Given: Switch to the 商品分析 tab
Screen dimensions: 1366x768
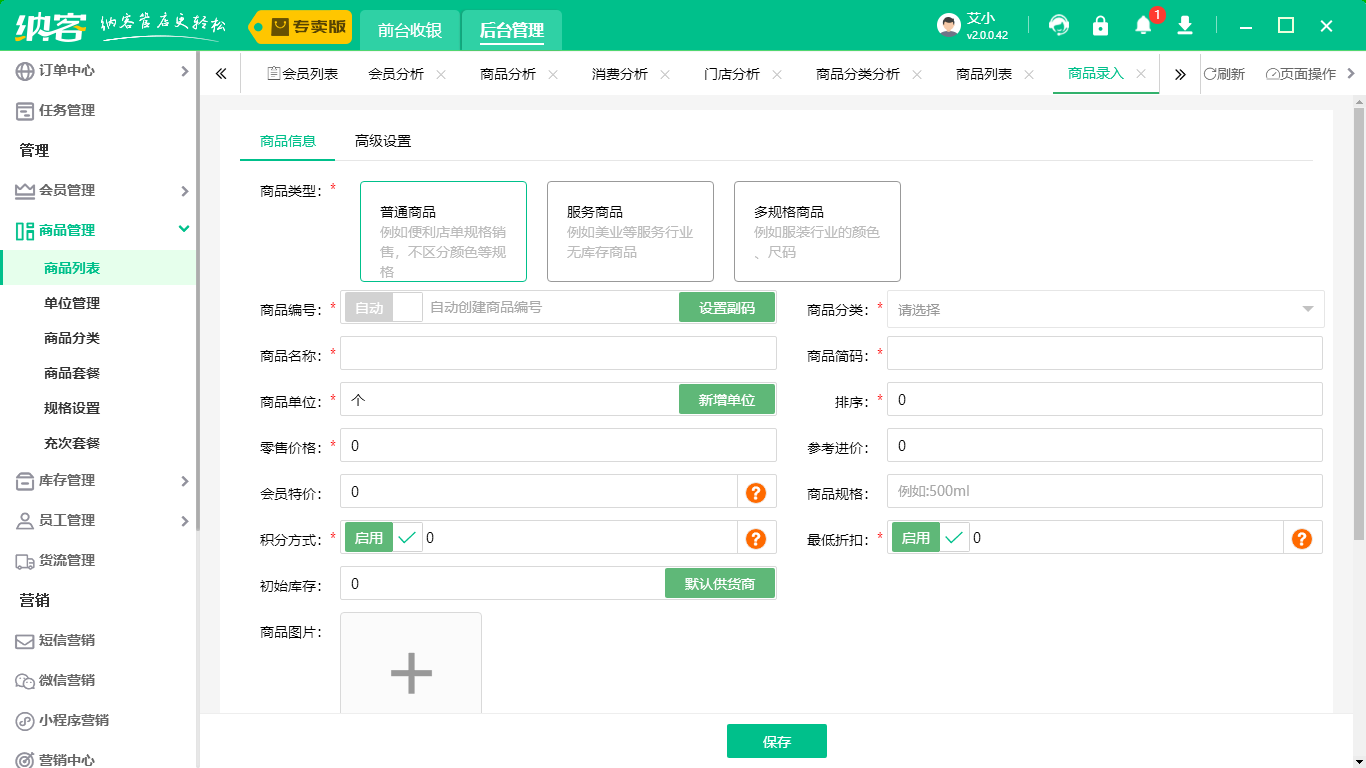Looking at the screenshot, I should (x=508, y=74).
